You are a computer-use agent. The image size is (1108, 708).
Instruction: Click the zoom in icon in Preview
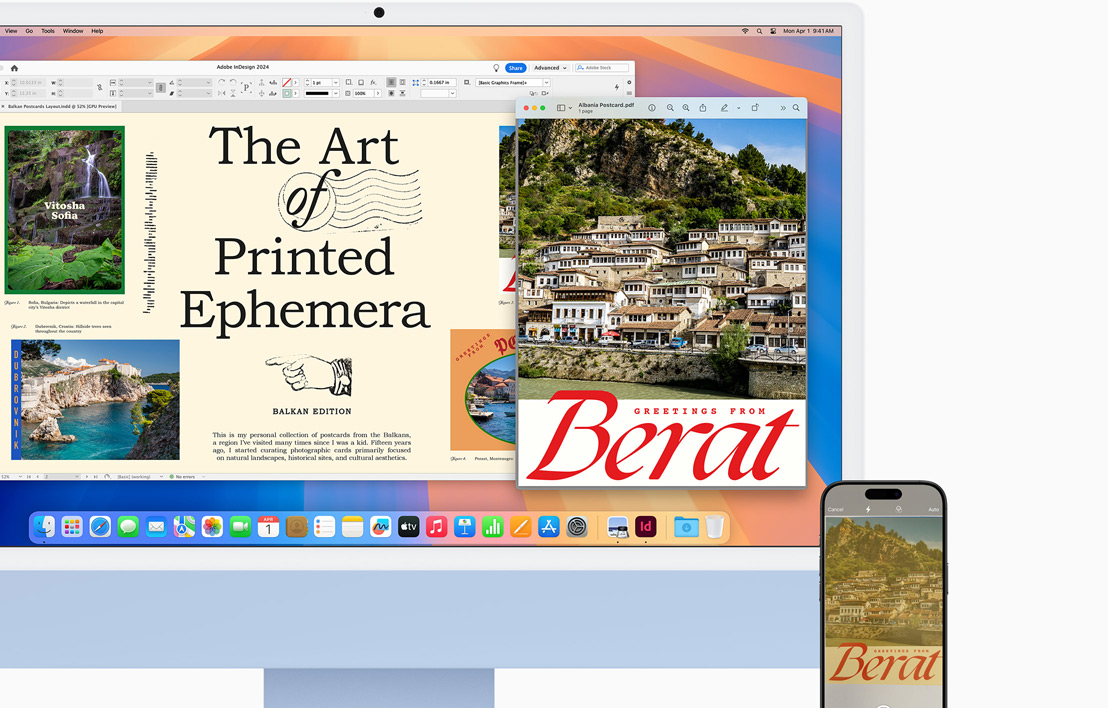click(685, 108)
